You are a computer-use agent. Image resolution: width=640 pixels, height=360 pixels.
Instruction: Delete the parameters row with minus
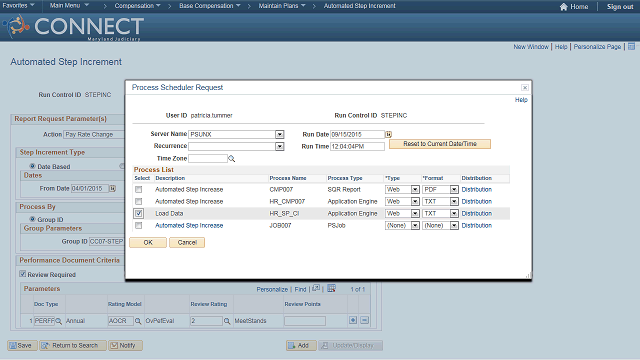point(364,320)
